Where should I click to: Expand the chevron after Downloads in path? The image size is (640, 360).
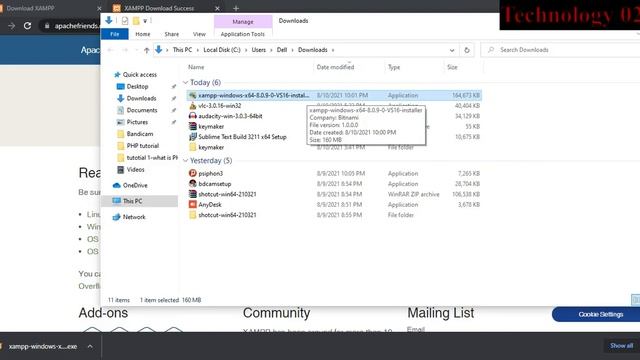(x=333, y=50)
